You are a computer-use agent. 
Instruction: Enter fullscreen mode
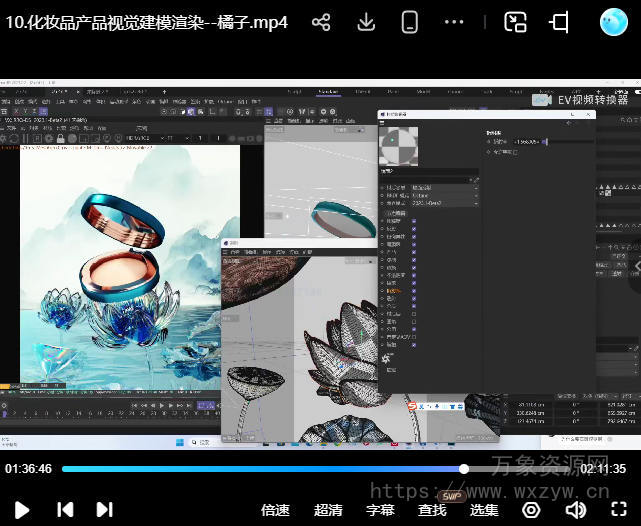click(x=619, y=510)
